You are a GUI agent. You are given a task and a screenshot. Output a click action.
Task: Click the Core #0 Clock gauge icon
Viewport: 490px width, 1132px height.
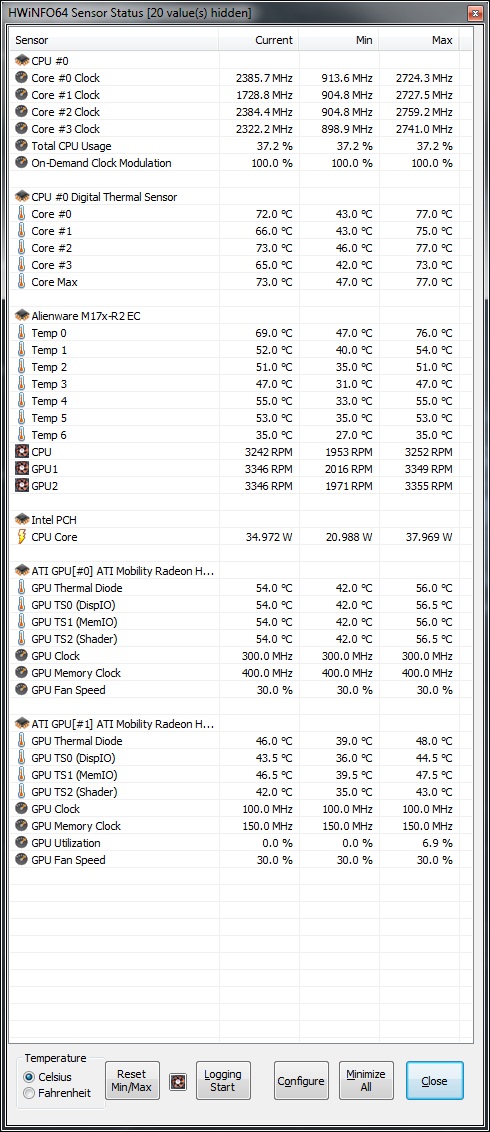22,78
